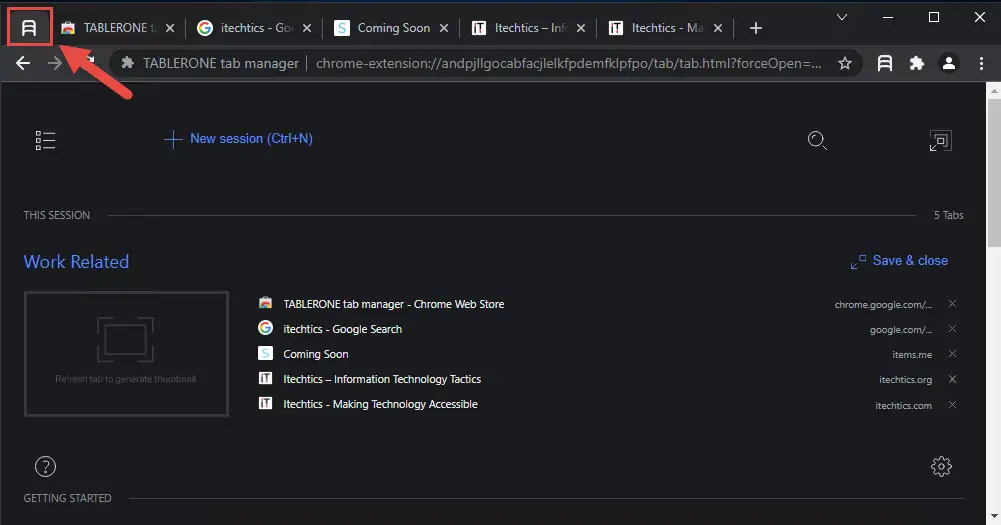1001x525 pixels.
Task: Click the itechtics.com URL text
Action: coord(903,406)
